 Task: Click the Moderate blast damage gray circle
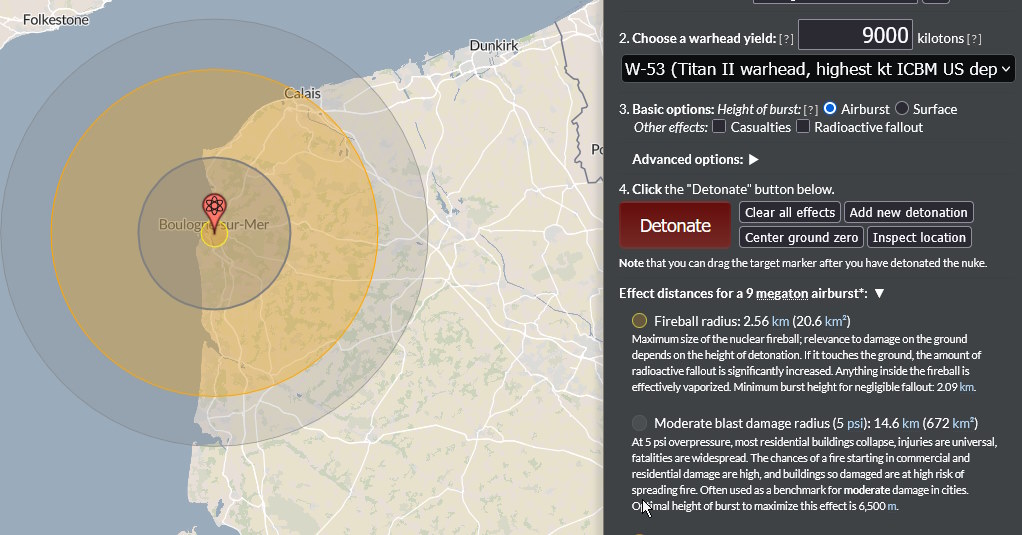point(639,423)
